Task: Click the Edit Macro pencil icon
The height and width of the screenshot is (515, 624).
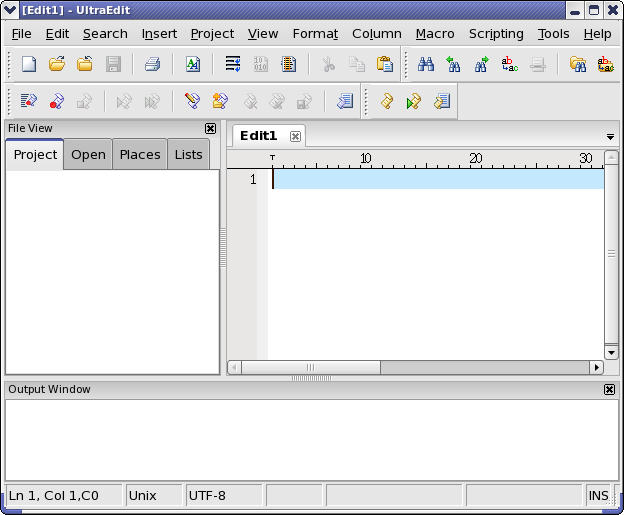Action: pyautogui.click(x=192, y=101)
